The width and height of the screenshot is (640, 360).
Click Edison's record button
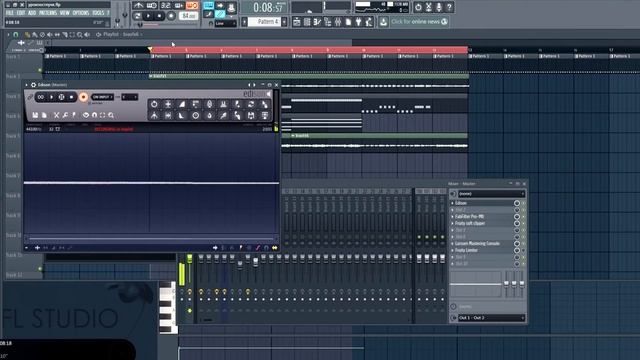(83, 97)
